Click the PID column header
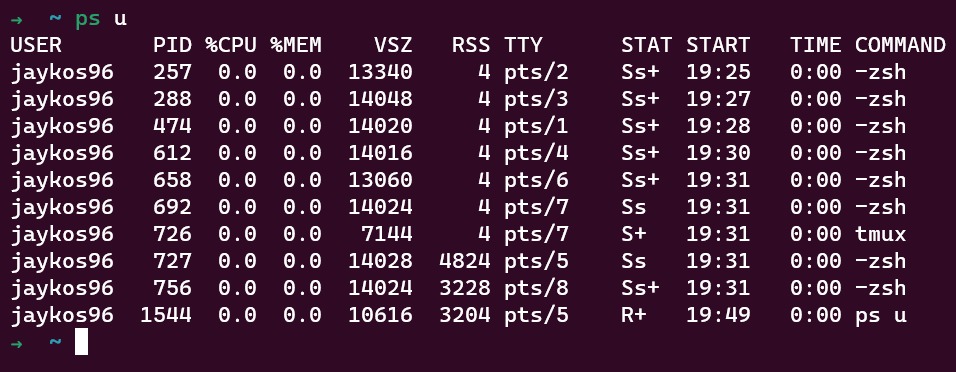 click(x=173, y=45)
